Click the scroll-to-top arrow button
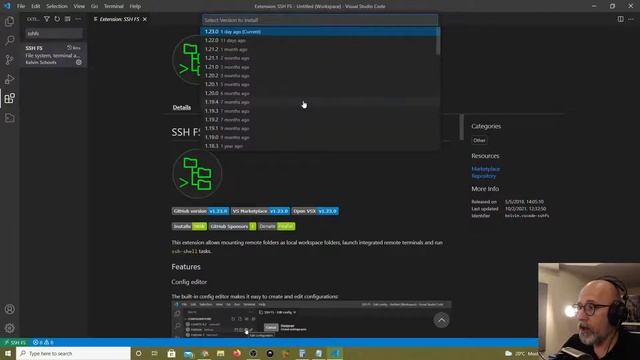Image resolution: width=640 pixels, height=360 pixels. tap(441, 320)
